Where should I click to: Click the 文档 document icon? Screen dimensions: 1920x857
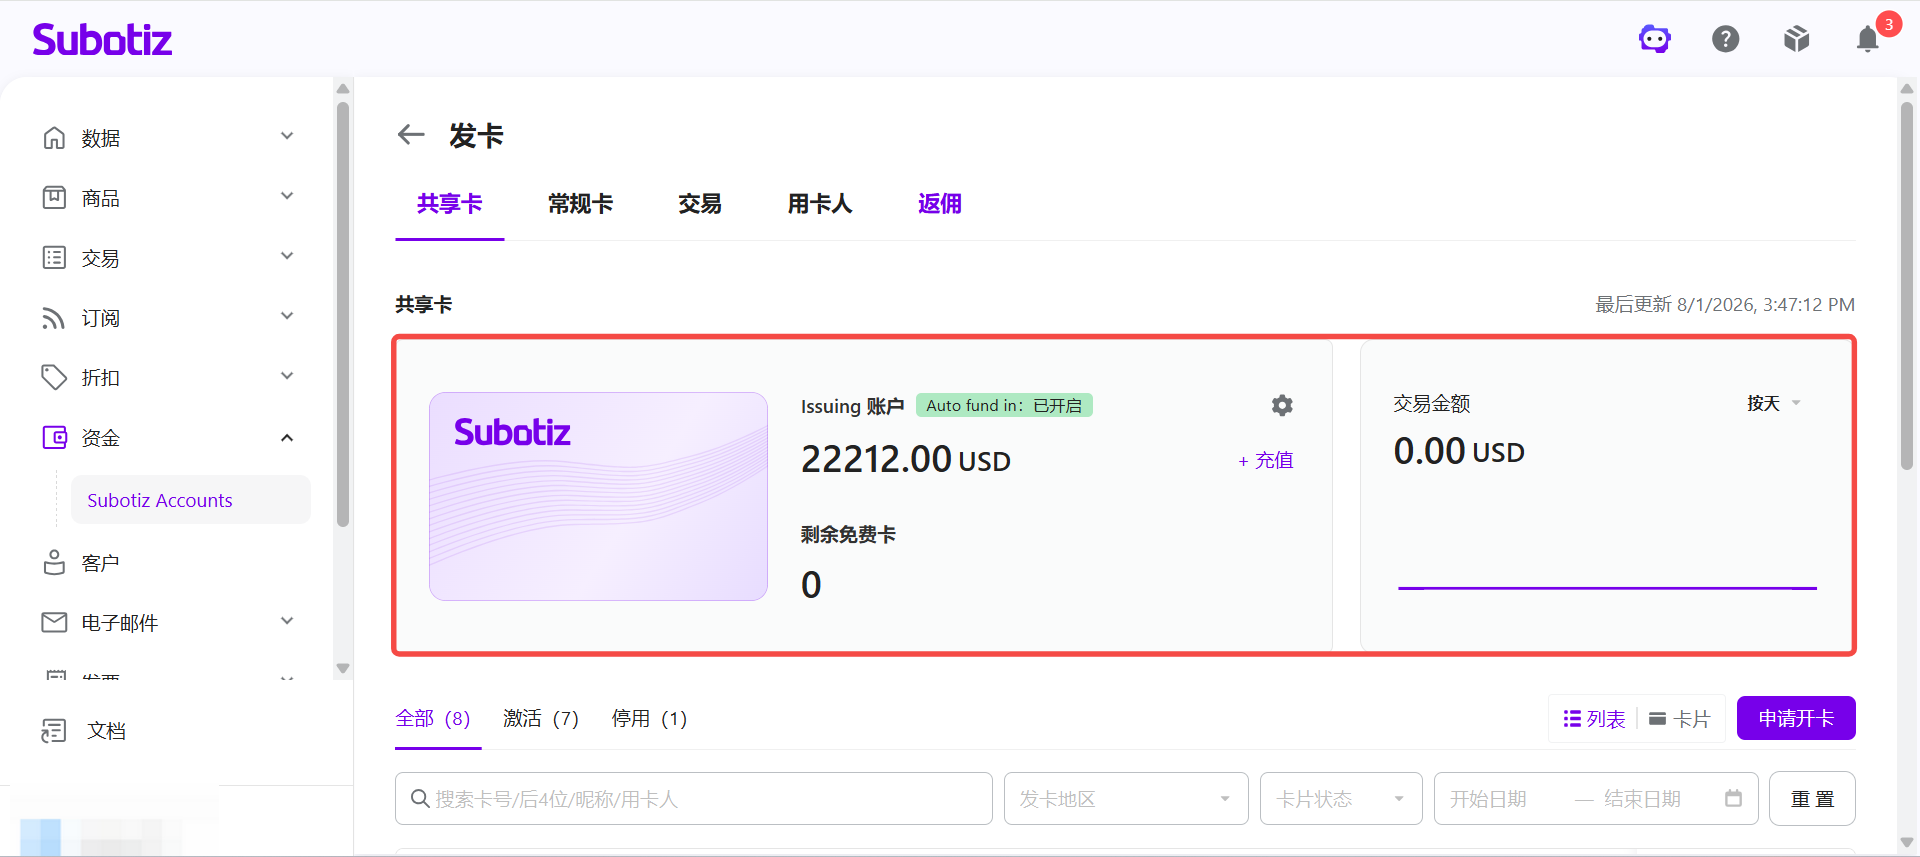54,731
